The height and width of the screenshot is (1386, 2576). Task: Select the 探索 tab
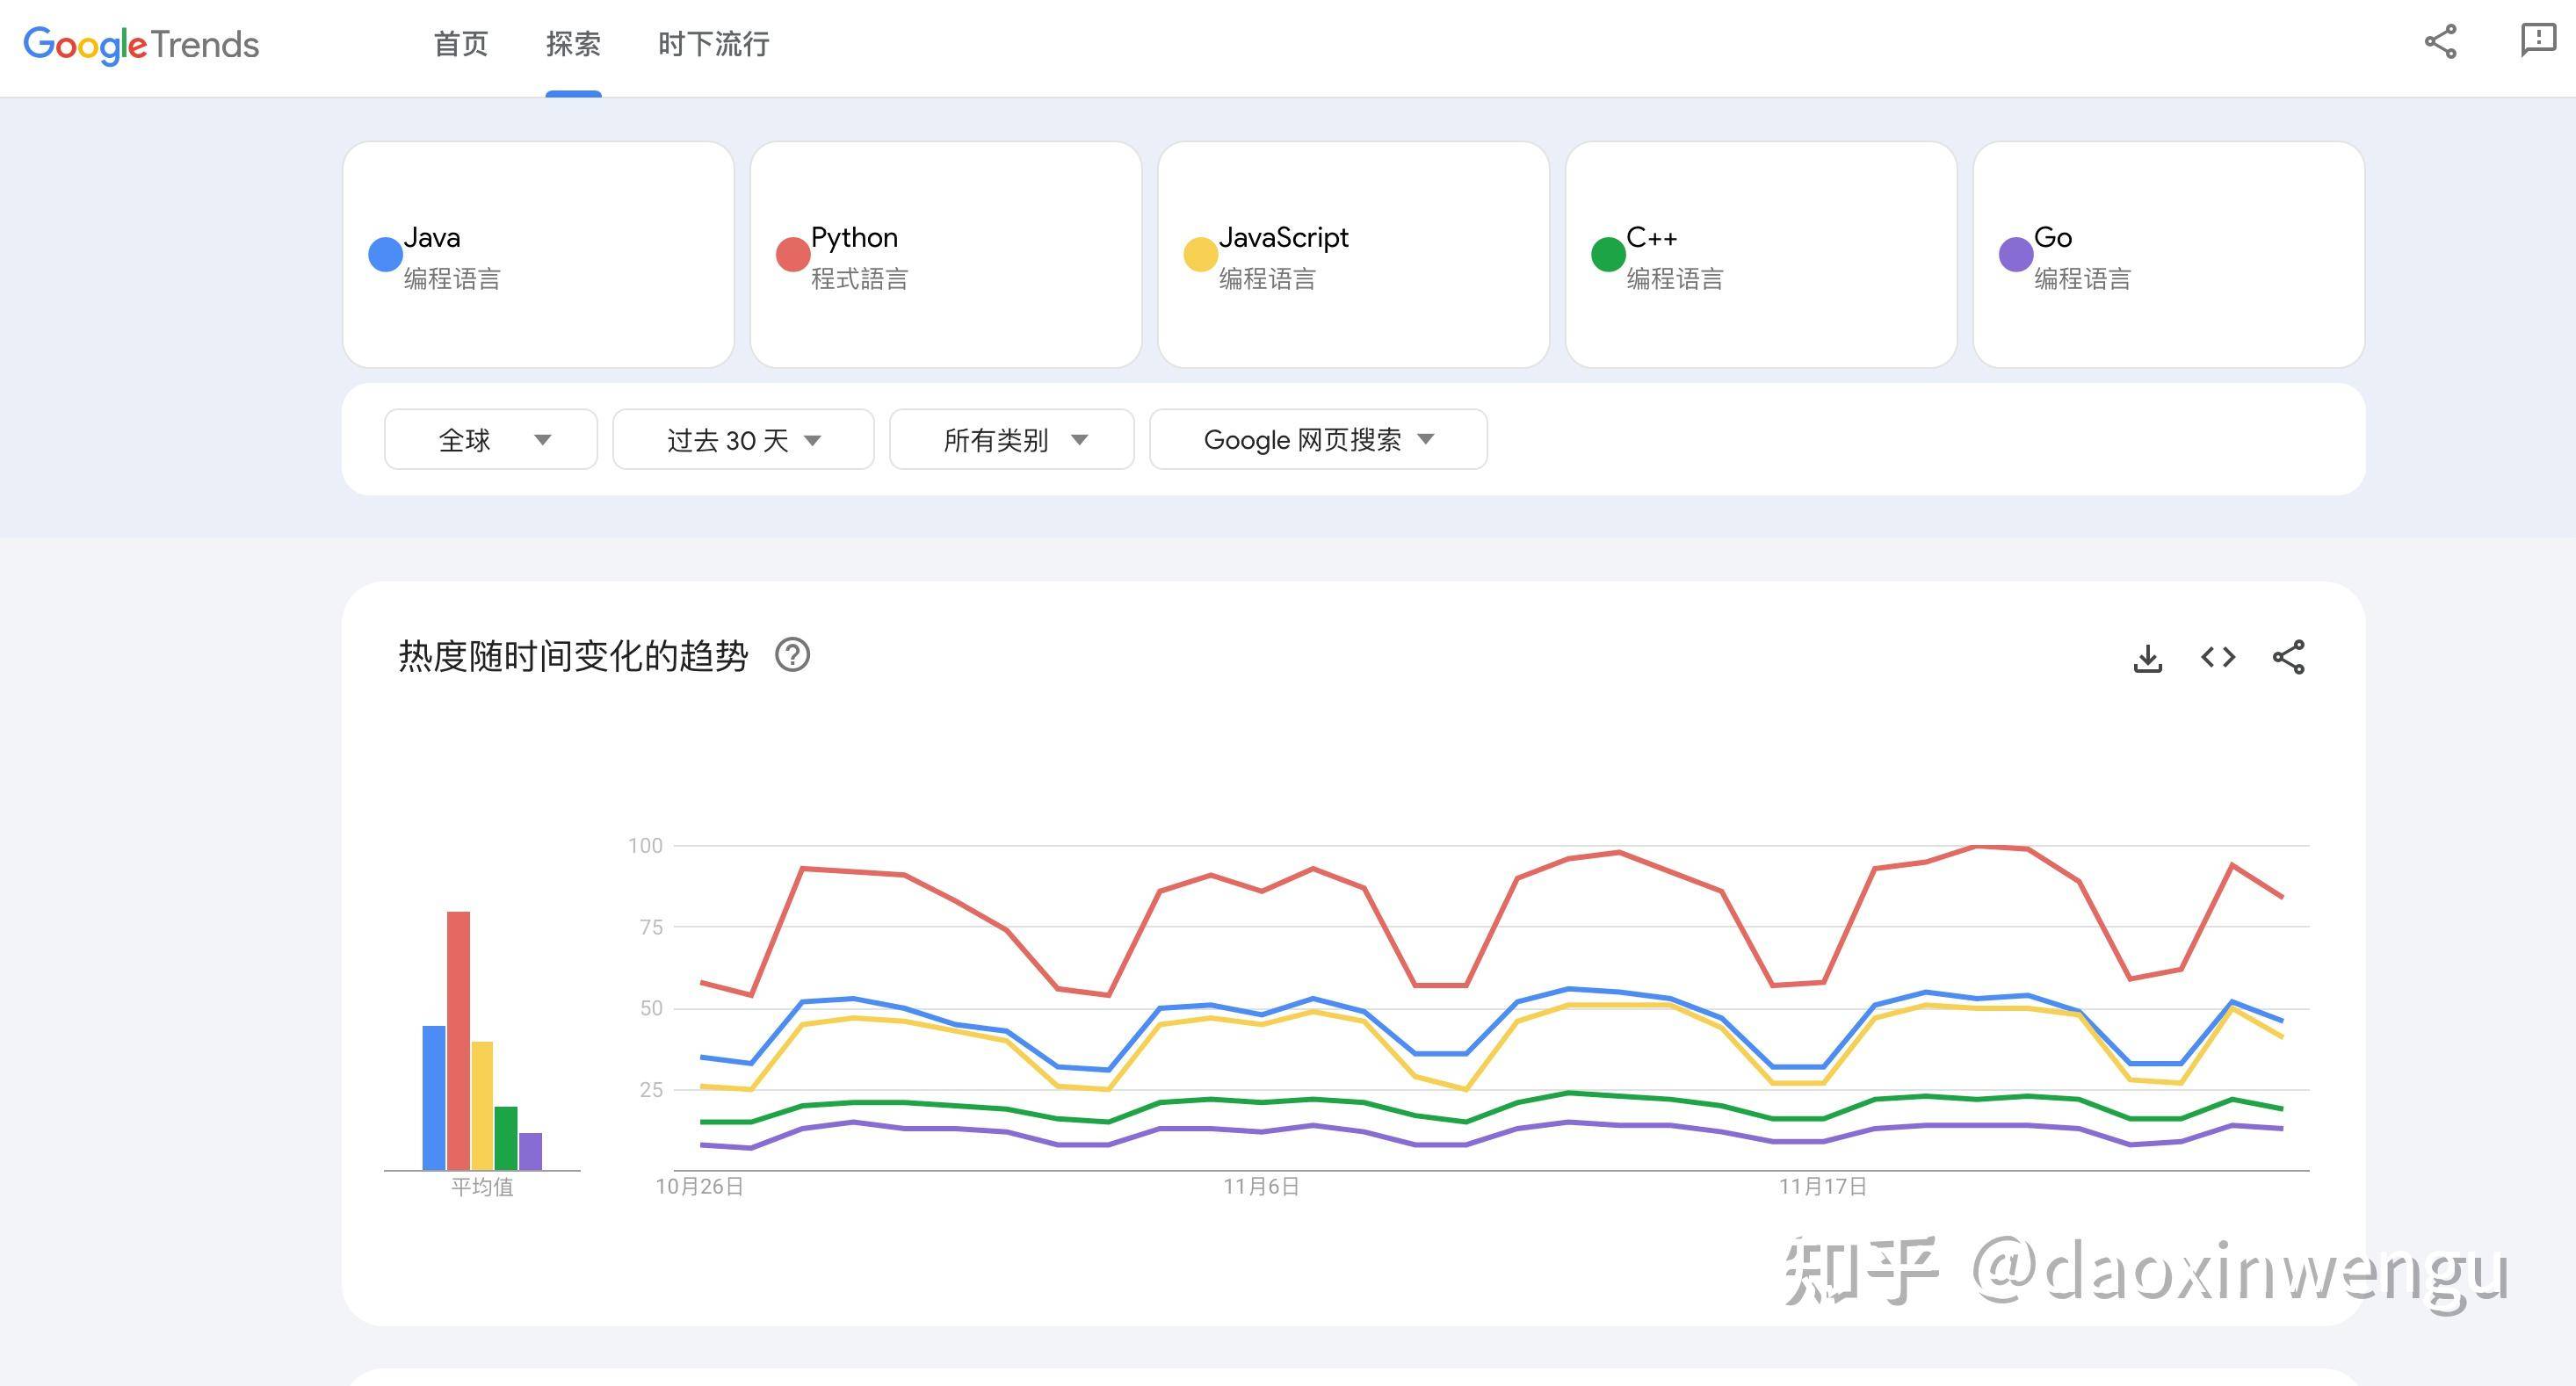point(573,44)
